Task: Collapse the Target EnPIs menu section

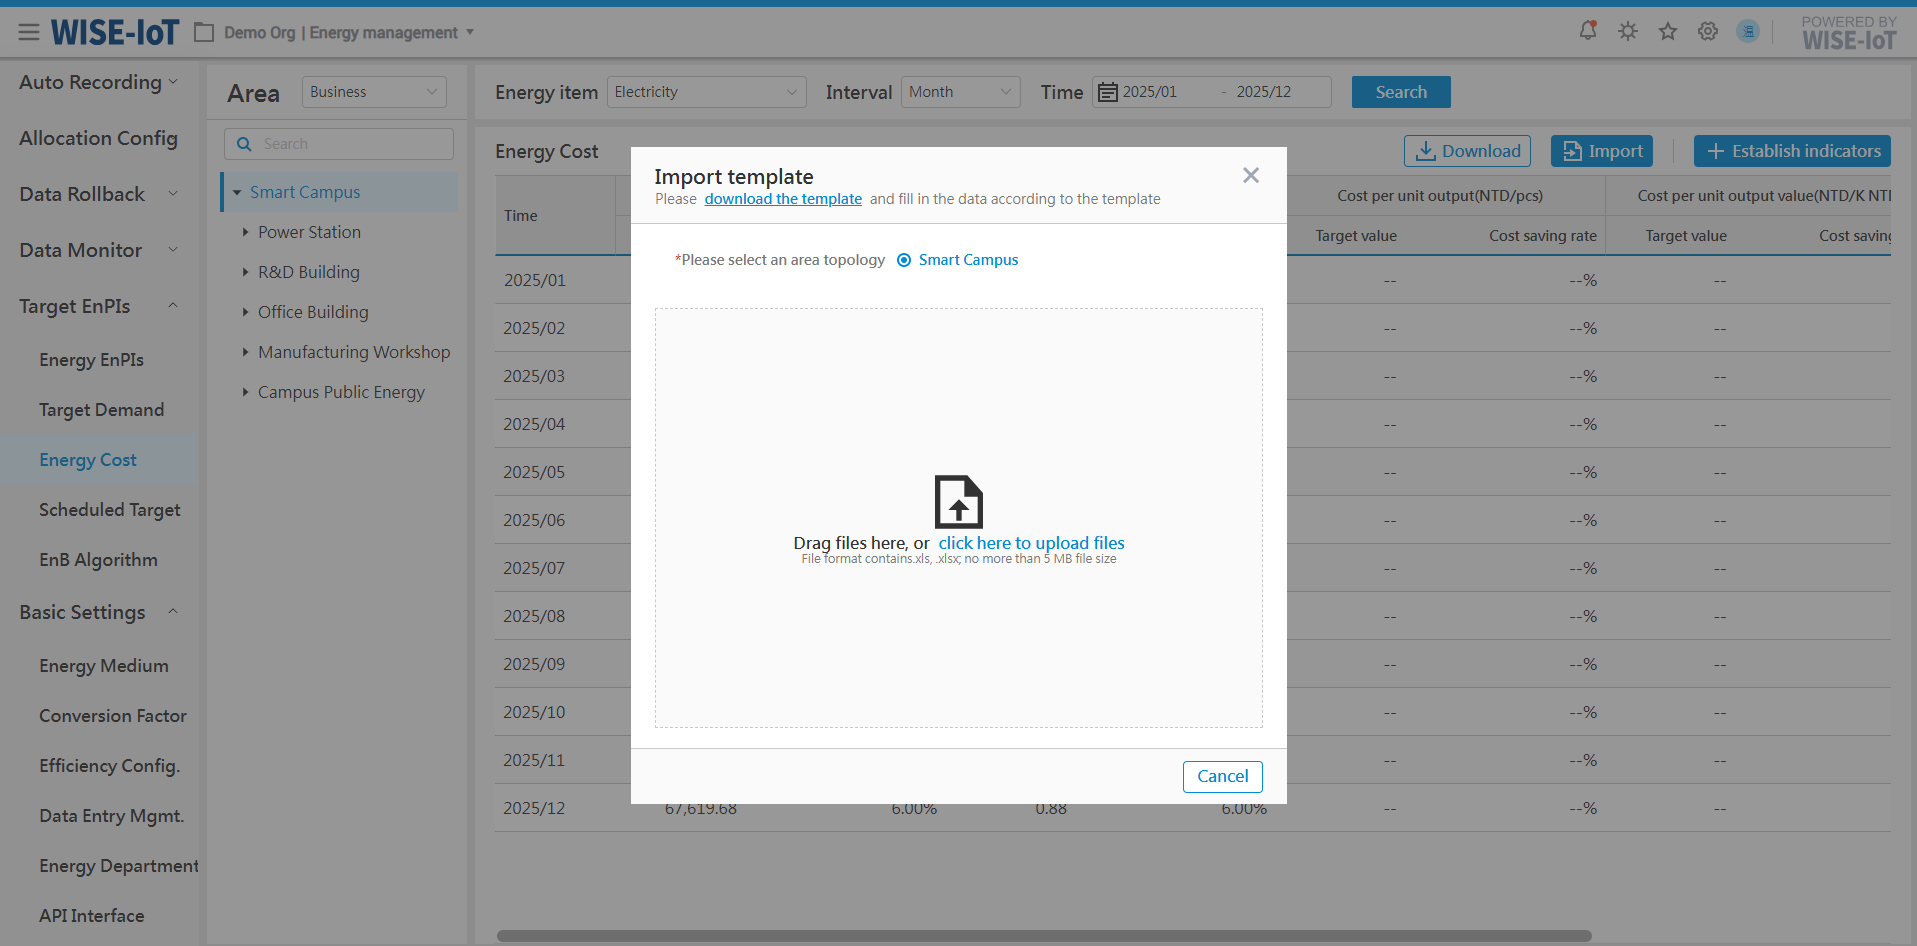Action: [x=173, y=306]
